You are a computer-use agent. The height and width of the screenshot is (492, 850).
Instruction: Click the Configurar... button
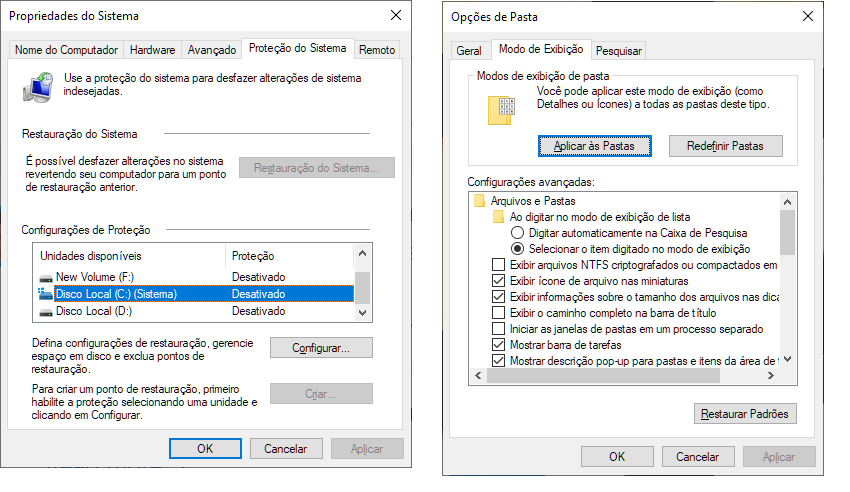[x=321, y=348]
